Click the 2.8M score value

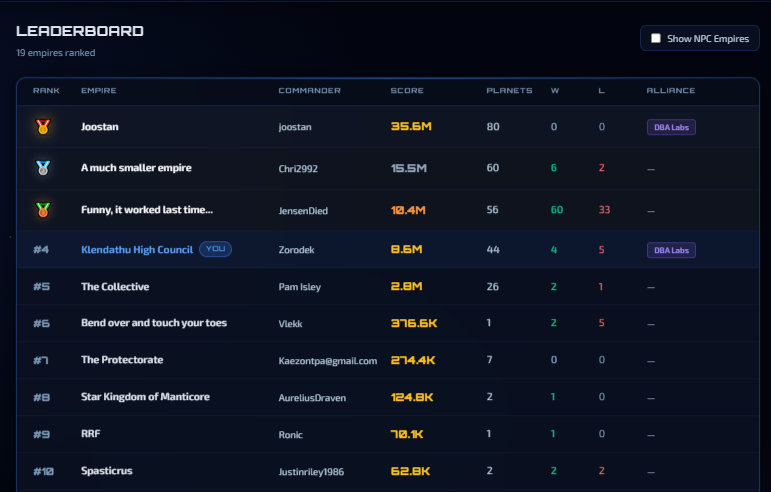tap(406, 286)
